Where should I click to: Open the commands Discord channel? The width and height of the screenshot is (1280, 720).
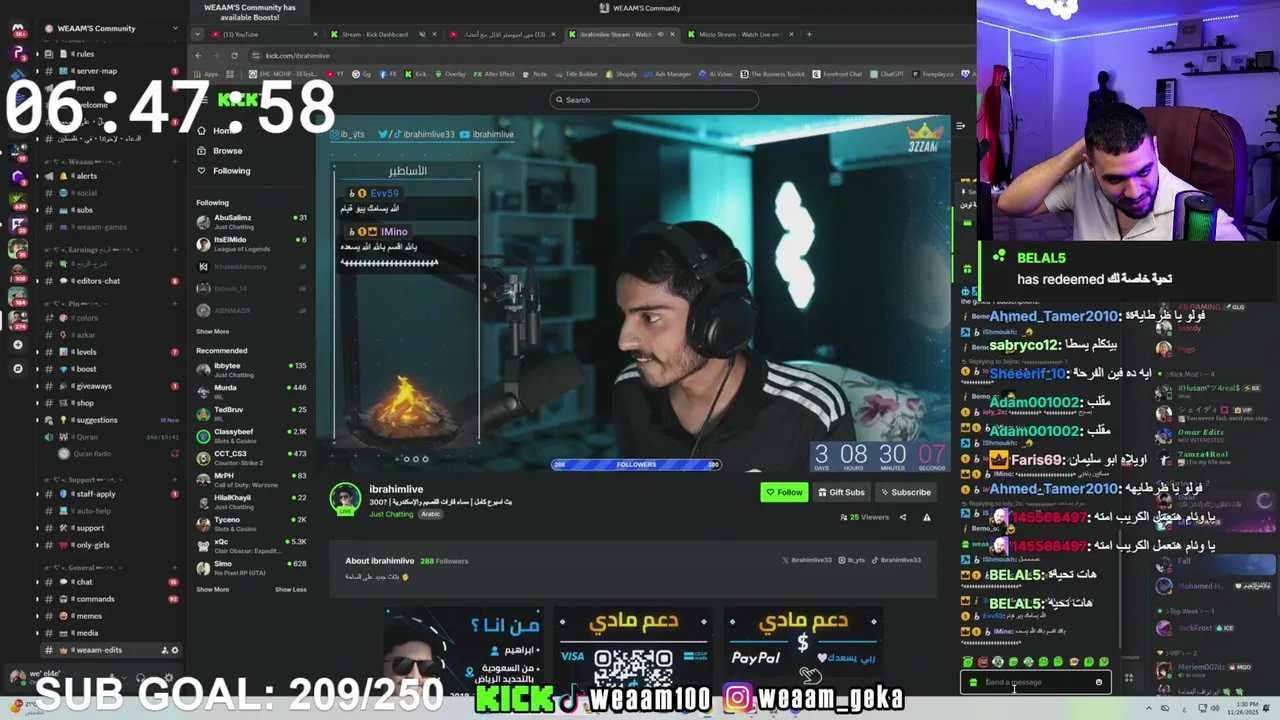[110, 599]
